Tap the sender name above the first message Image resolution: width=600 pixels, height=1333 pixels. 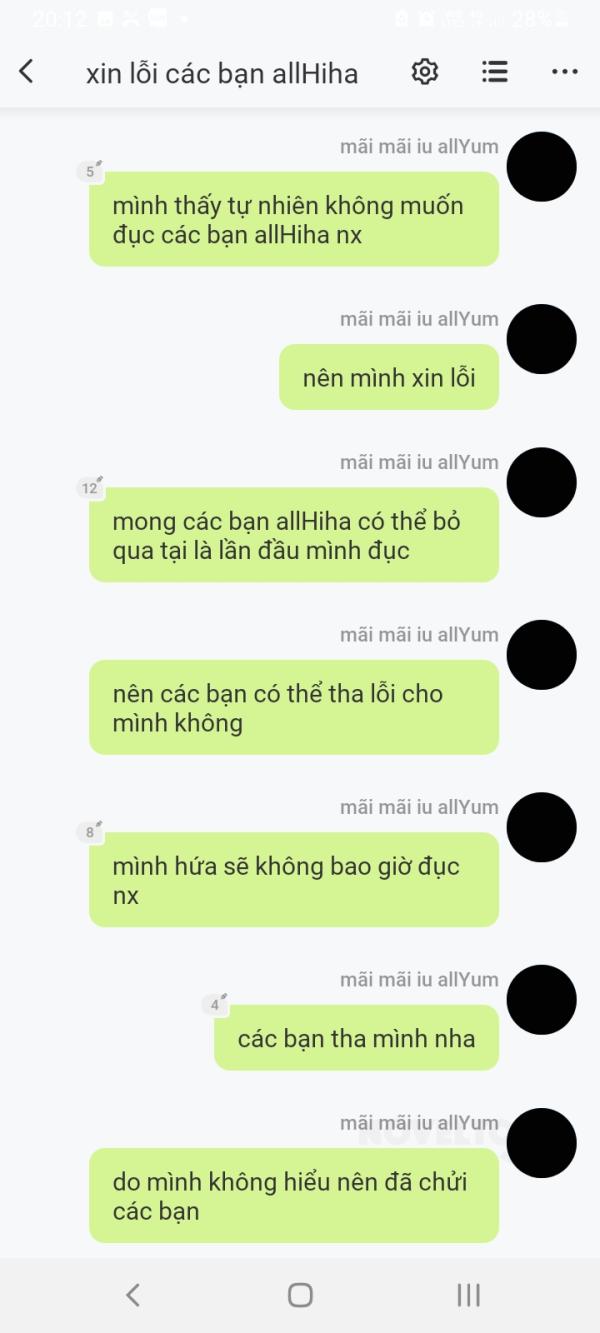pos(419,146)
